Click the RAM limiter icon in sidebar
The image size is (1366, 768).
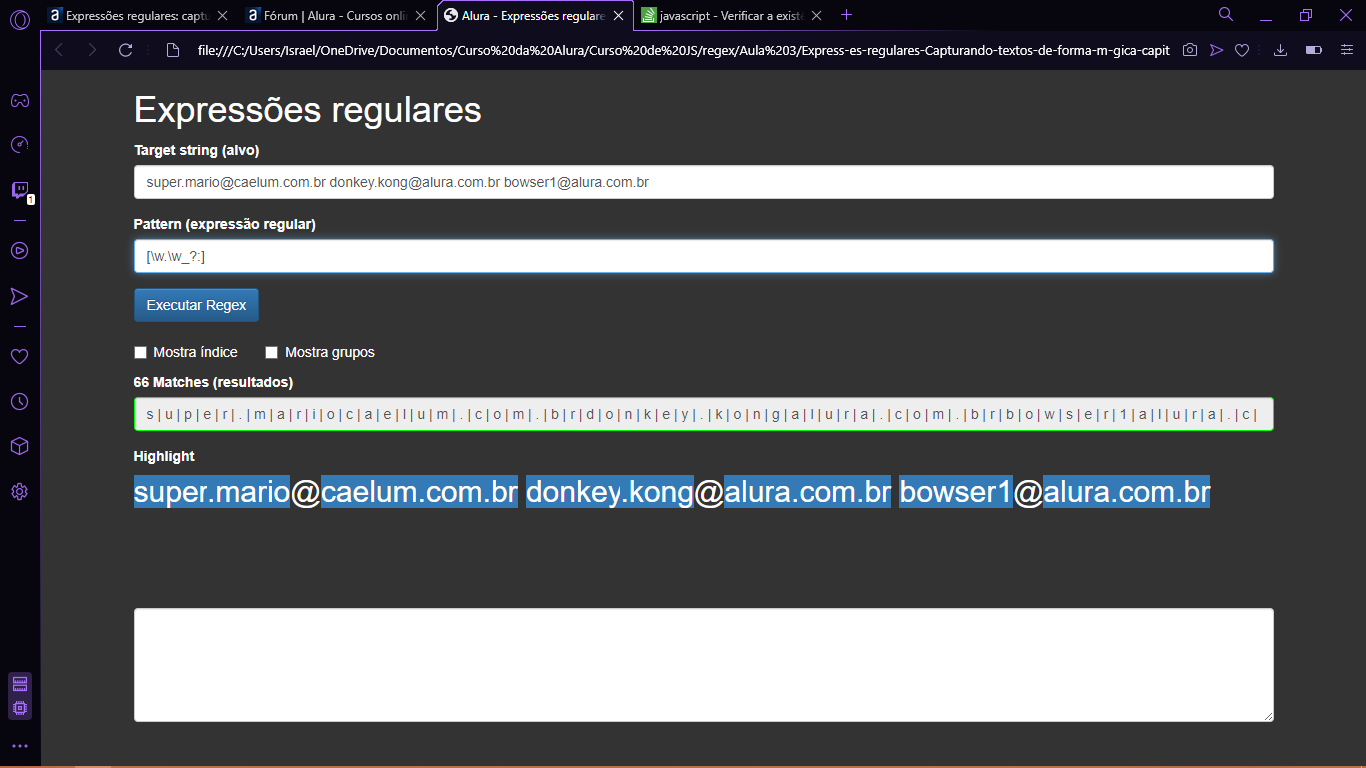[x=19, y=684]
